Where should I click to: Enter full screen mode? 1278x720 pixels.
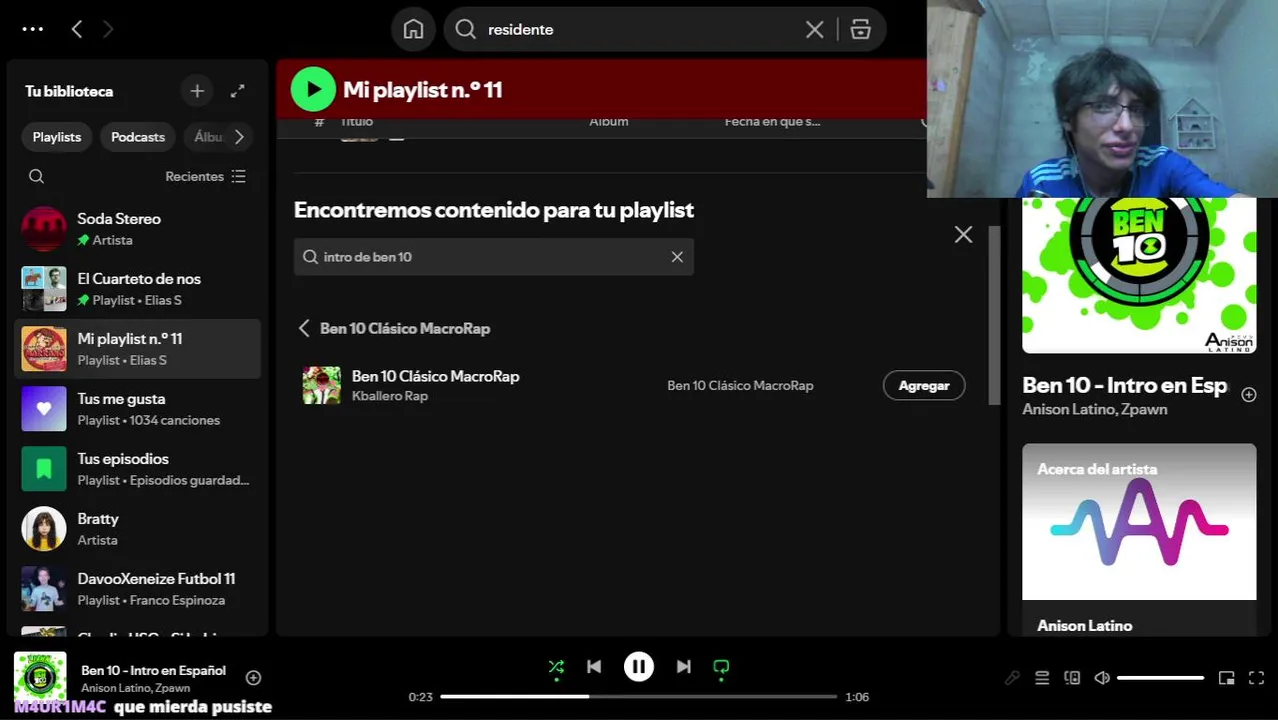pyautogui.click(x=1257, y=678)
